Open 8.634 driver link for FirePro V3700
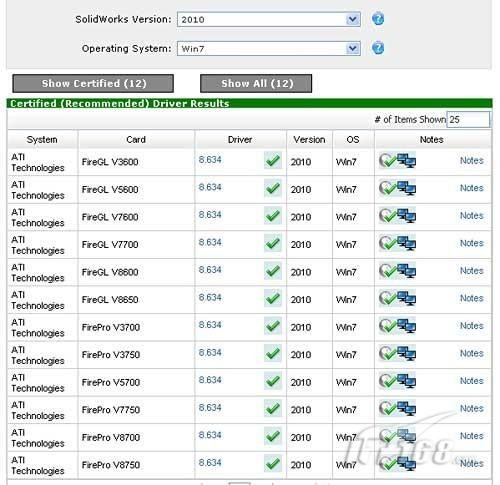Image resolution: width=500 pixels, height=485 pixels. pos(210,325)
